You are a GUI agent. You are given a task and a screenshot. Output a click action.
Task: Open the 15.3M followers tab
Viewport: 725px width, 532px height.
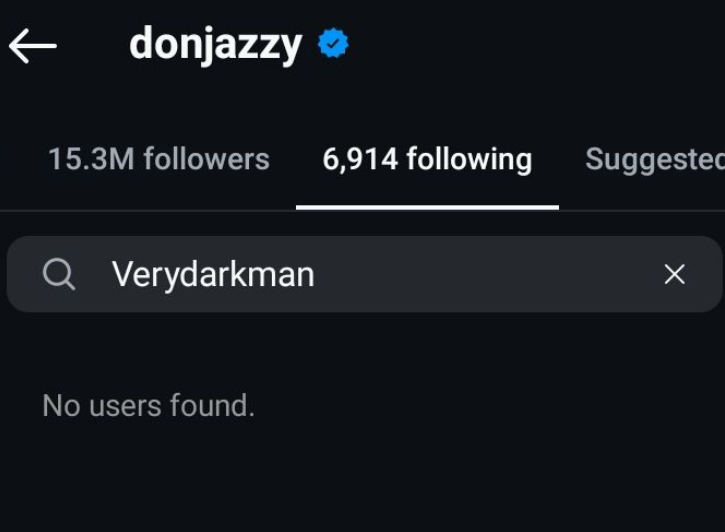click(x=158, y=159)
